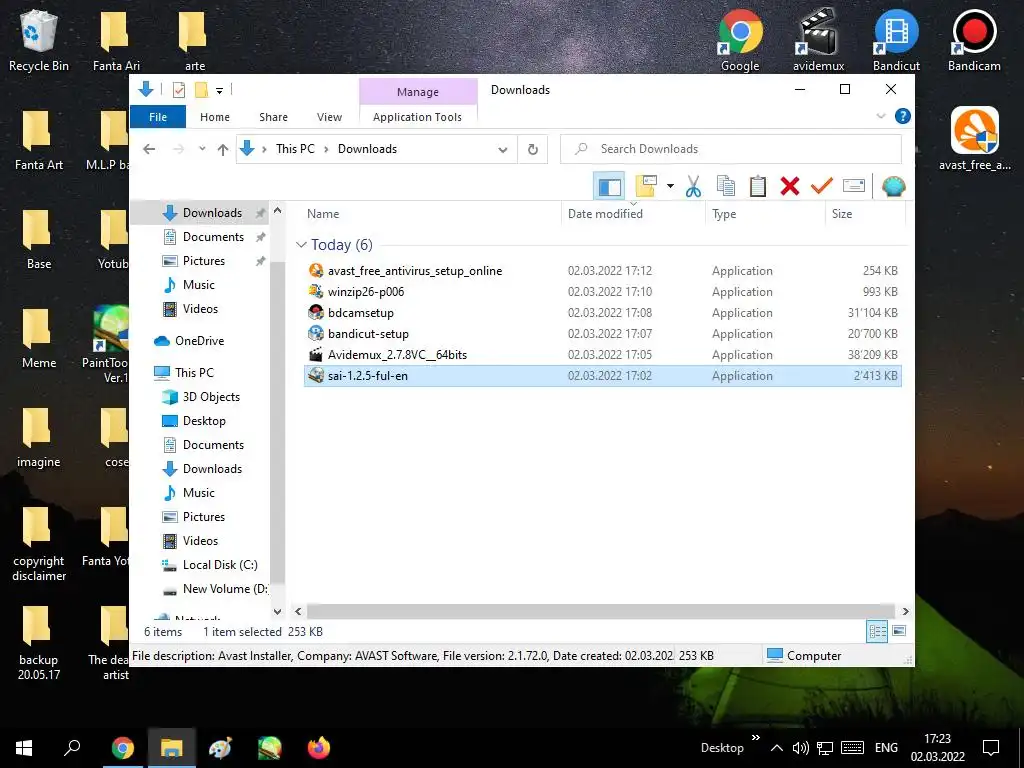
Task: Open the Bandicam desktop shortcut
Action: 974,40
